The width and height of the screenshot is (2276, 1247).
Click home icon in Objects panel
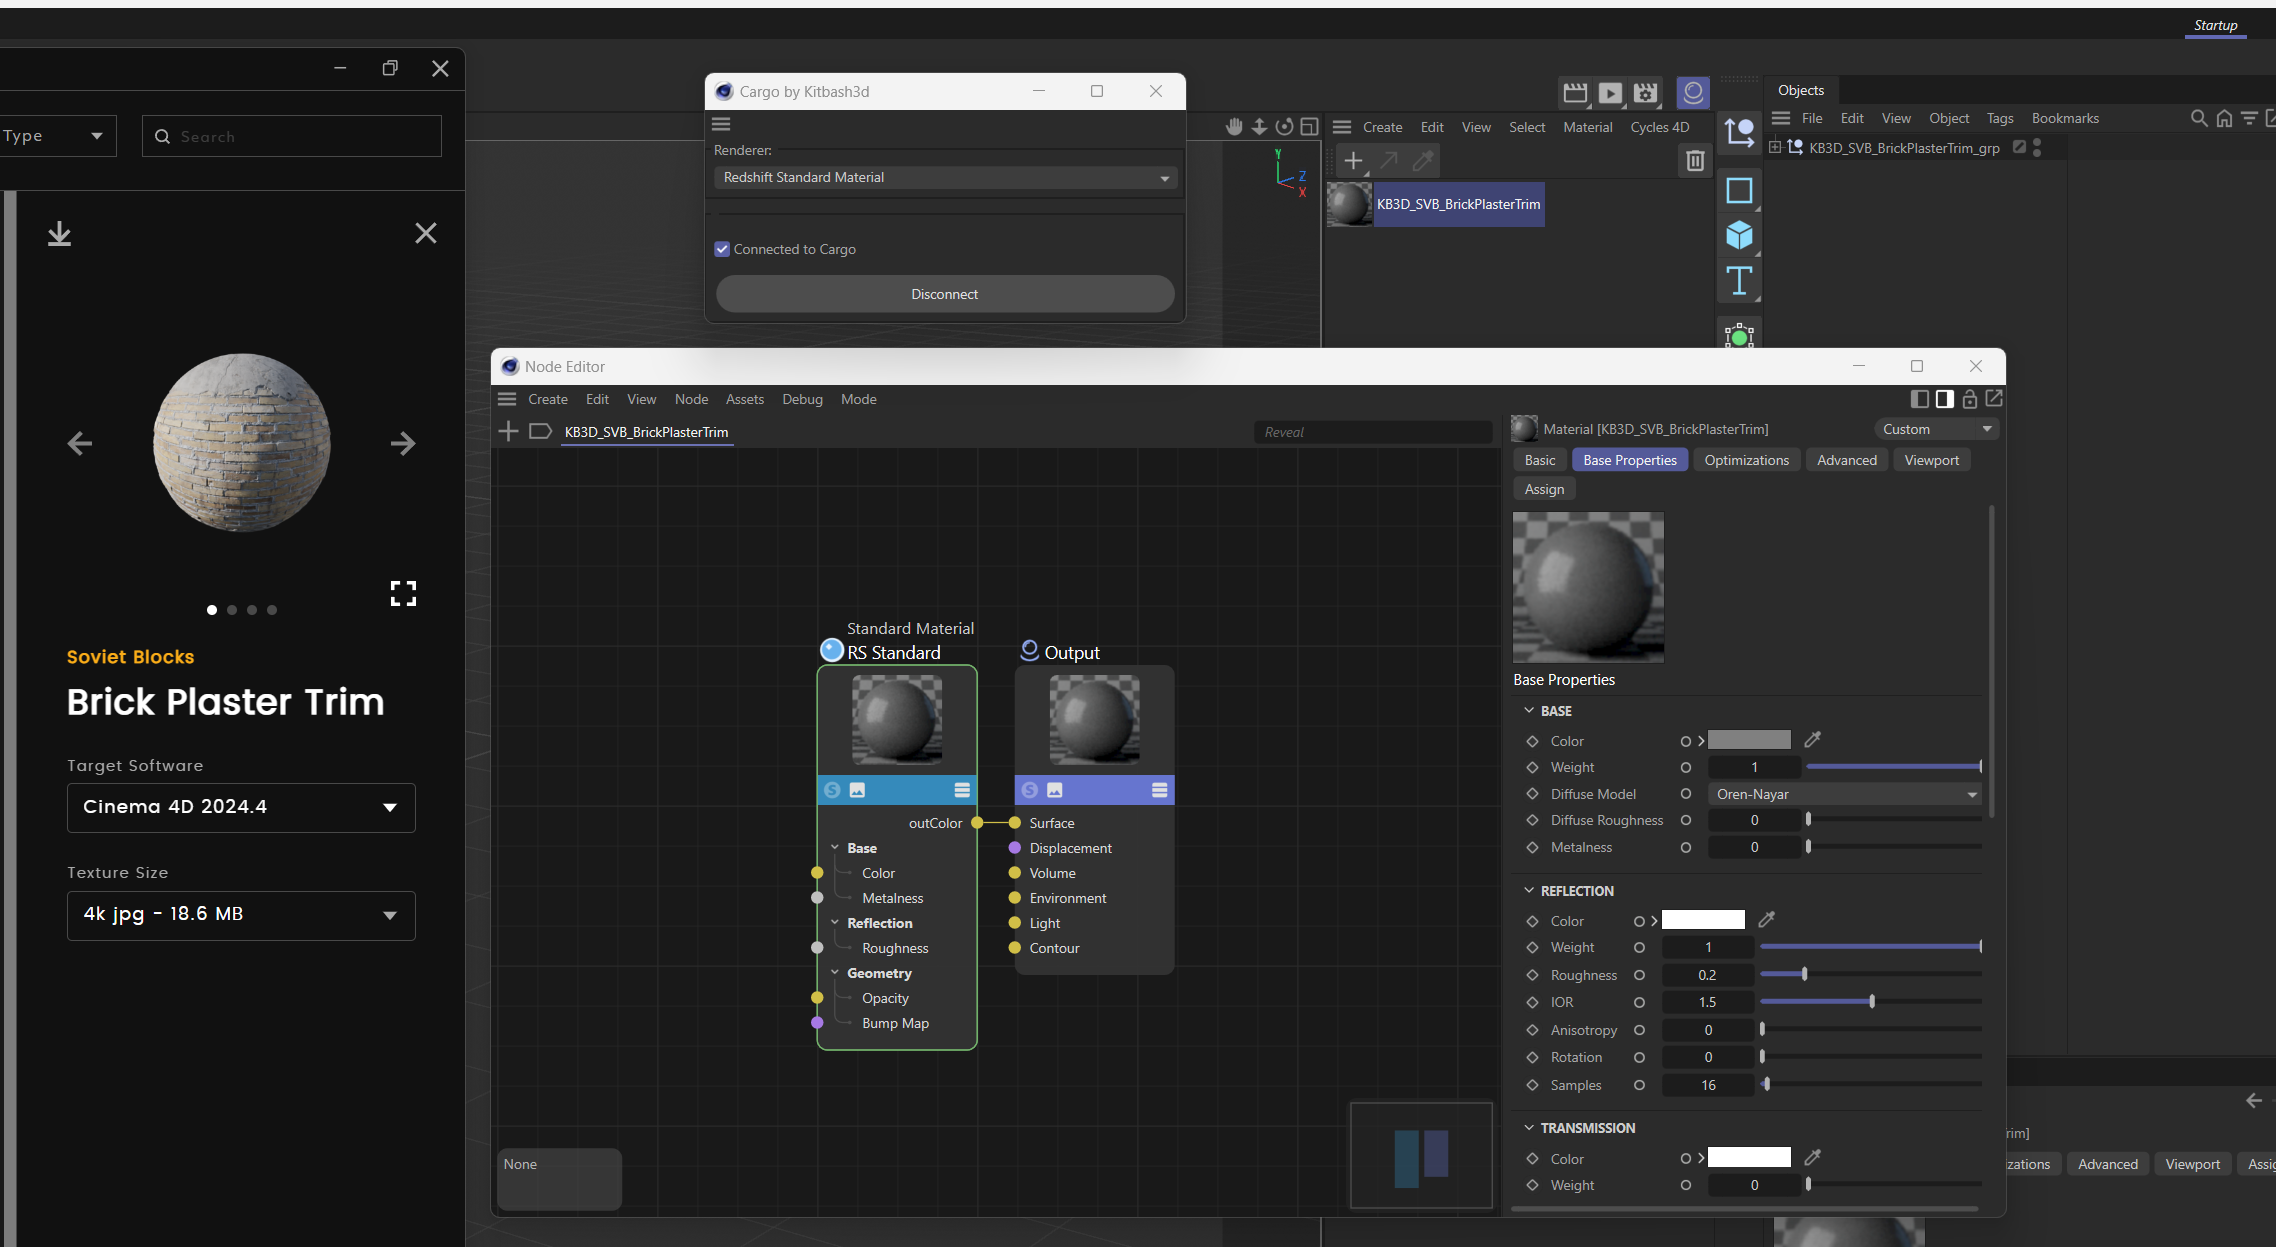pyautogui.click(x=2224, y=118)
